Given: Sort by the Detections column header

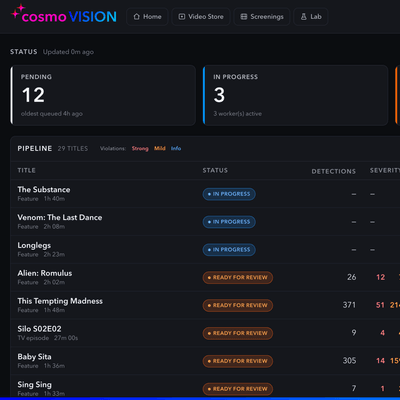Looking at the screenshot, I should click(x=334, y=171).
